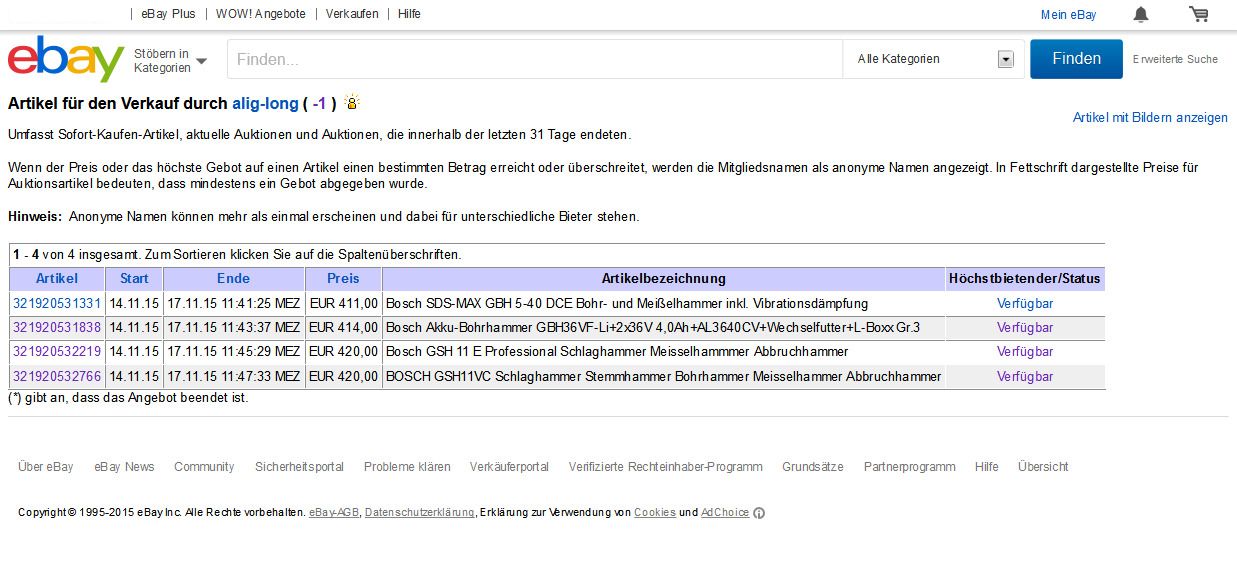Open eBay Plus in top menu
Screen dimensions: 1237x570
pyautogui.click(x=168, y=14)
